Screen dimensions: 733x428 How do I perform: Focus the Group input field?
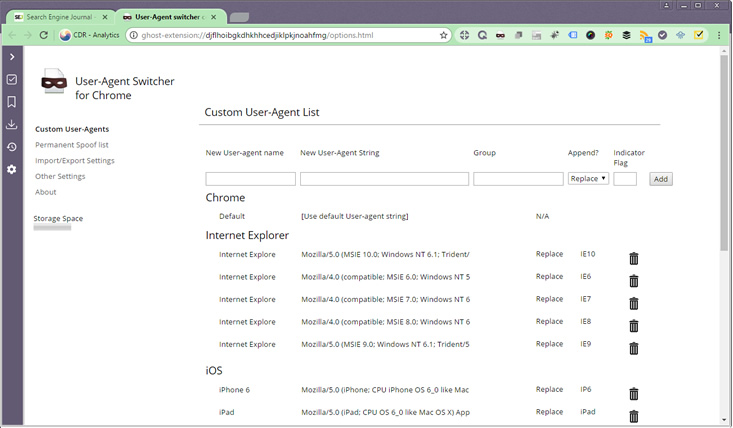pos(518,179)
